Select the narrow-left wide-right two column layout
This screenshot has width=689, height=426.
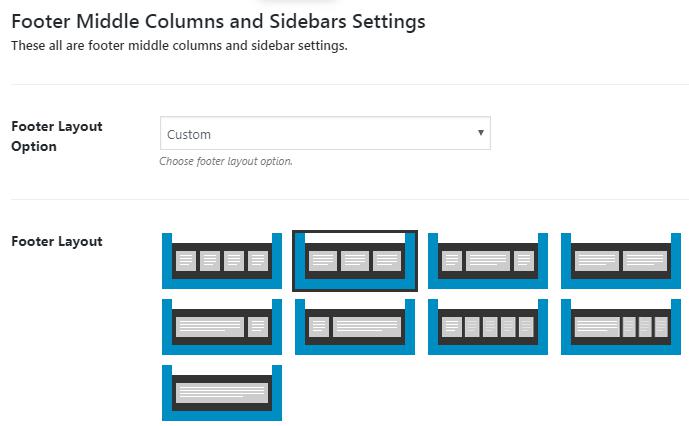pyautogui.click(x=355, y=326)
